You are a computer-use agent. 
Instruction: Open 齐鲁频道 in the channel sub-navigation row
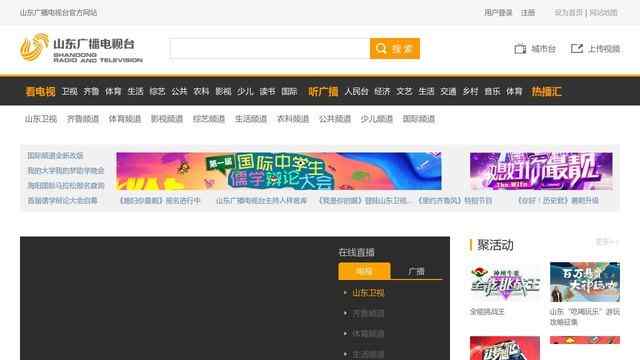[x=83, y=119]
